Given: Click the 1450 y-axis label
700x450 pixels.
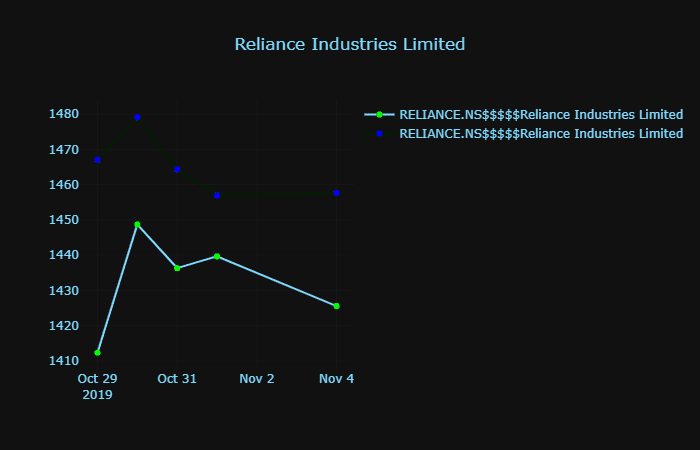Looking at the screenshot, I should point(64,220).
